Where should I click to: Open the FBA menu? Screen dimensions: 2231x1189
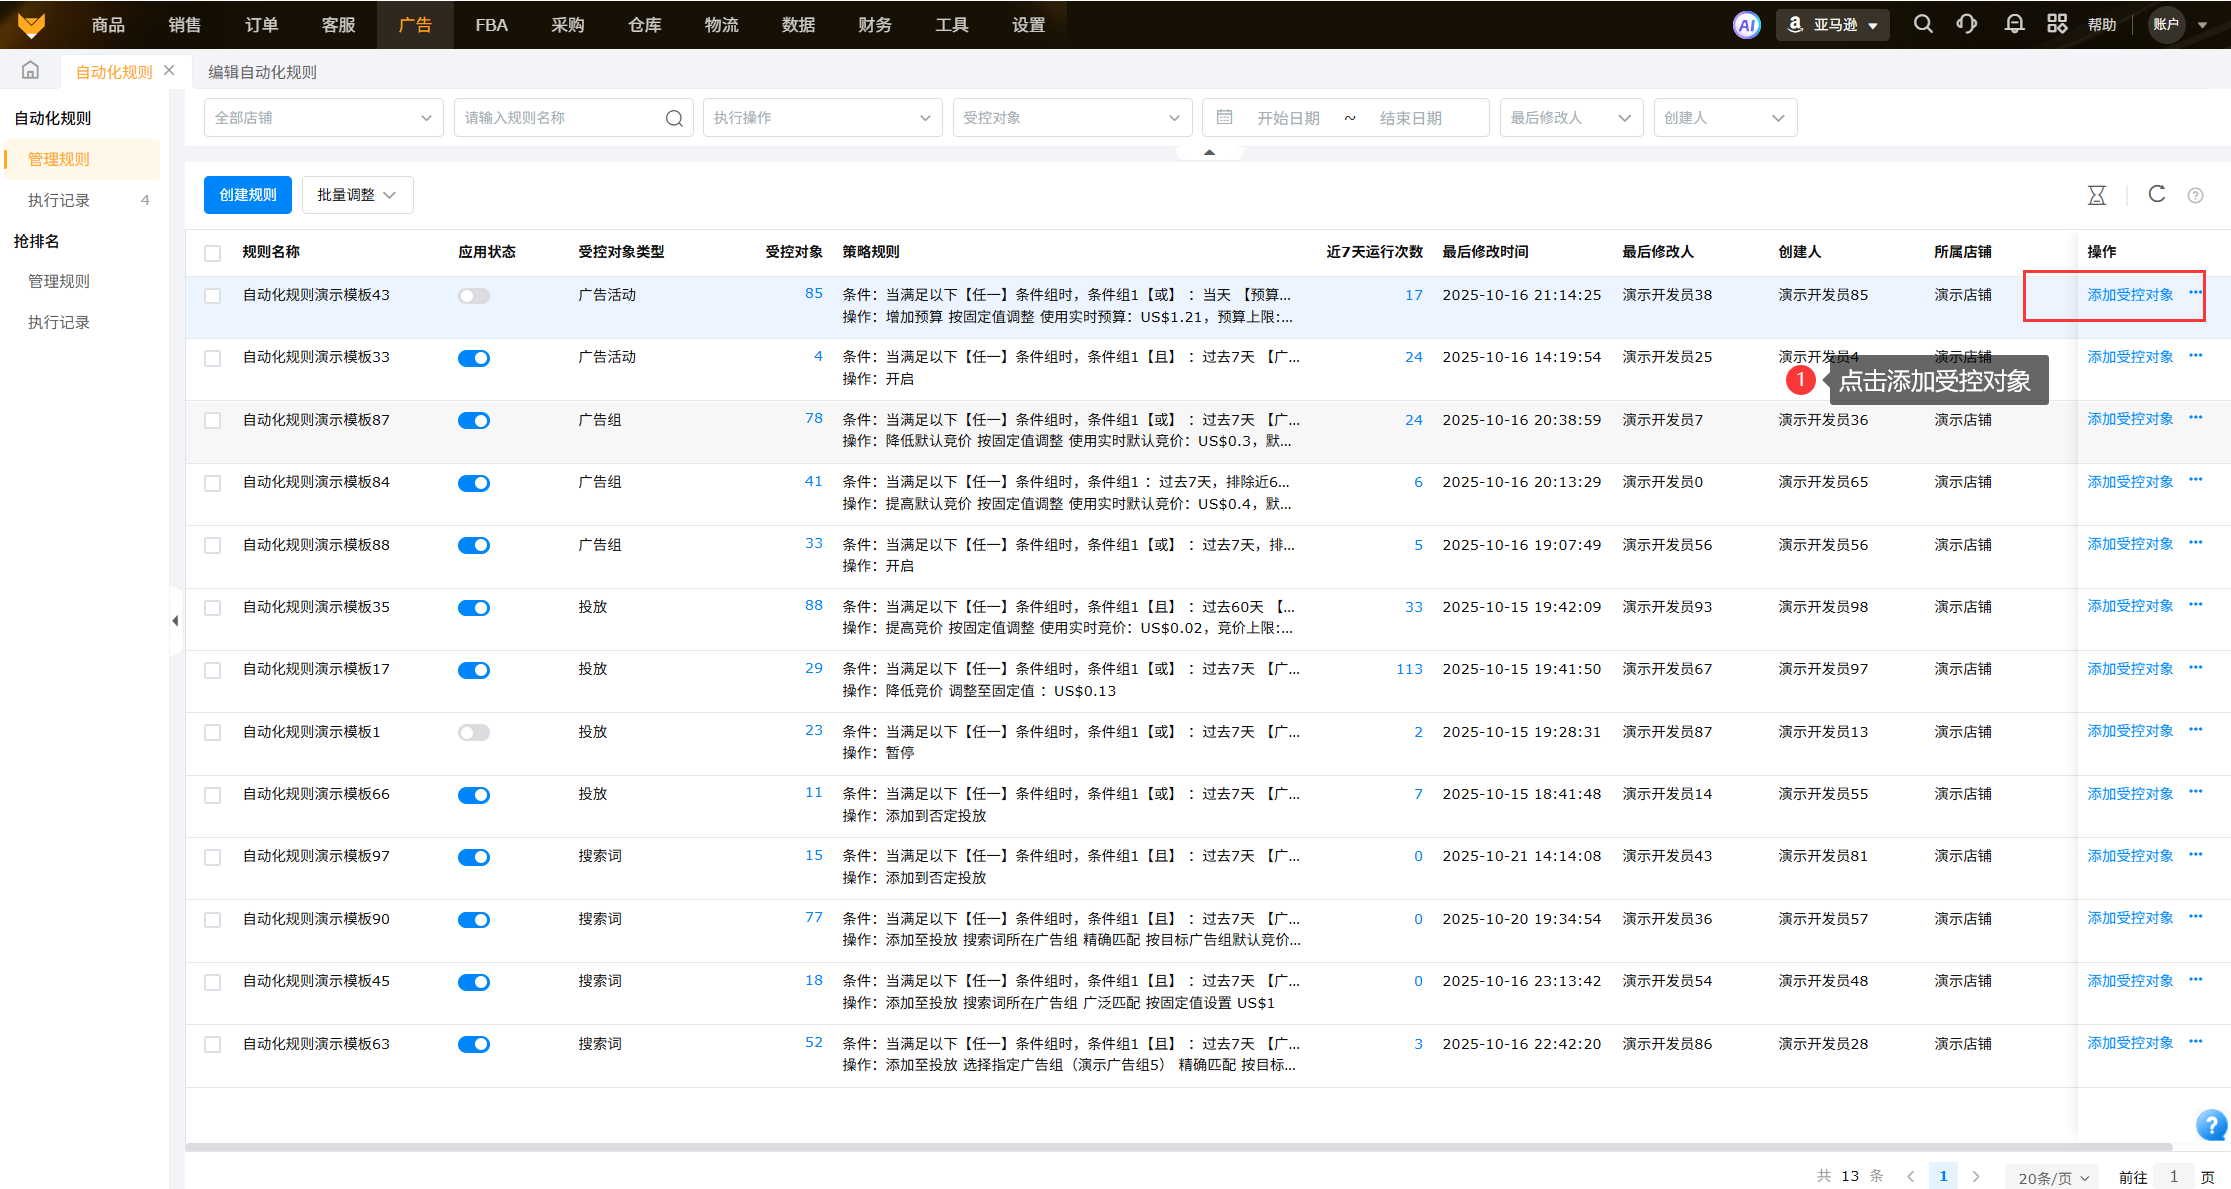point(491,25)
